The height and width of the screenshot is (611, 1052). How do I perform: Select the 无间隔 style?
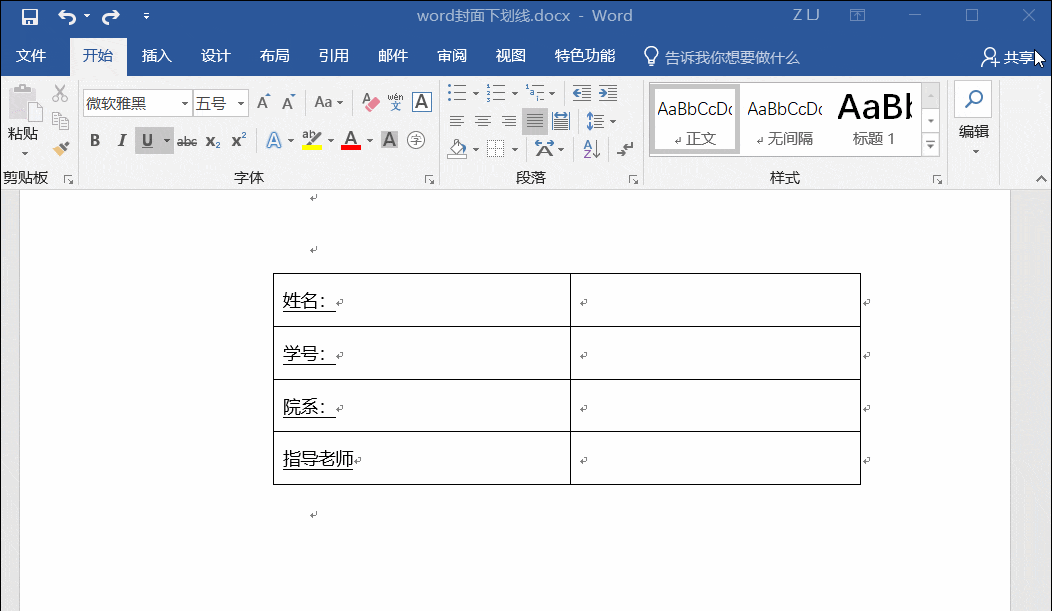pyautogui.click(x=784, y=121)
